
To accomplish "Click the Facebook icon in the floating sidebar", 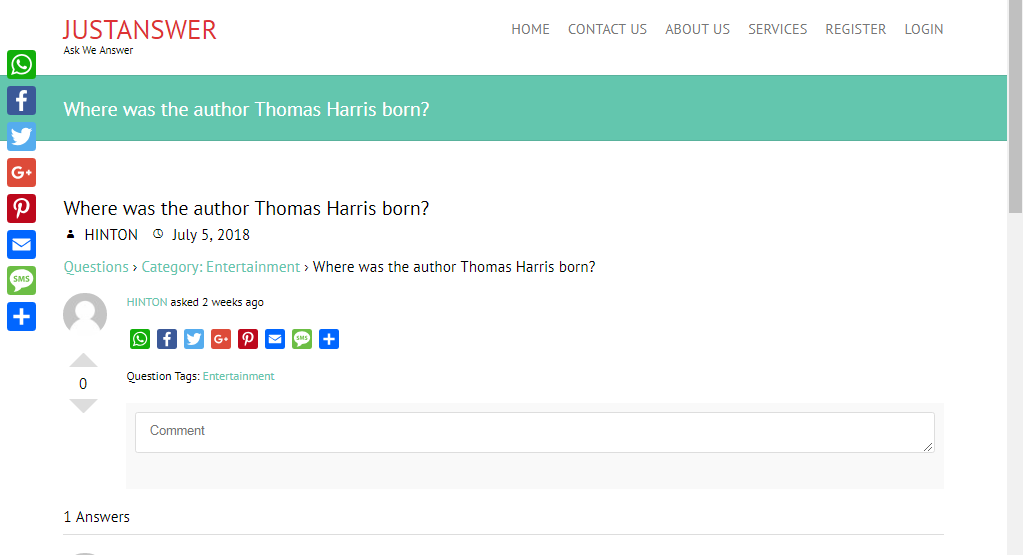I will point(21,101).
